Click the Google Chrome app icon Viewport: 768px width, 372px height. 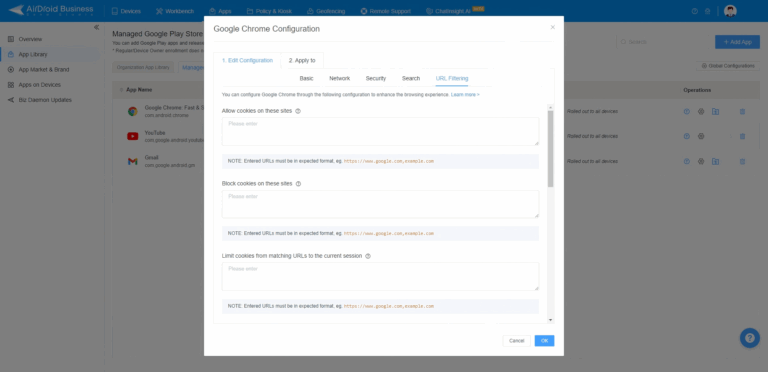click(133, 111)
